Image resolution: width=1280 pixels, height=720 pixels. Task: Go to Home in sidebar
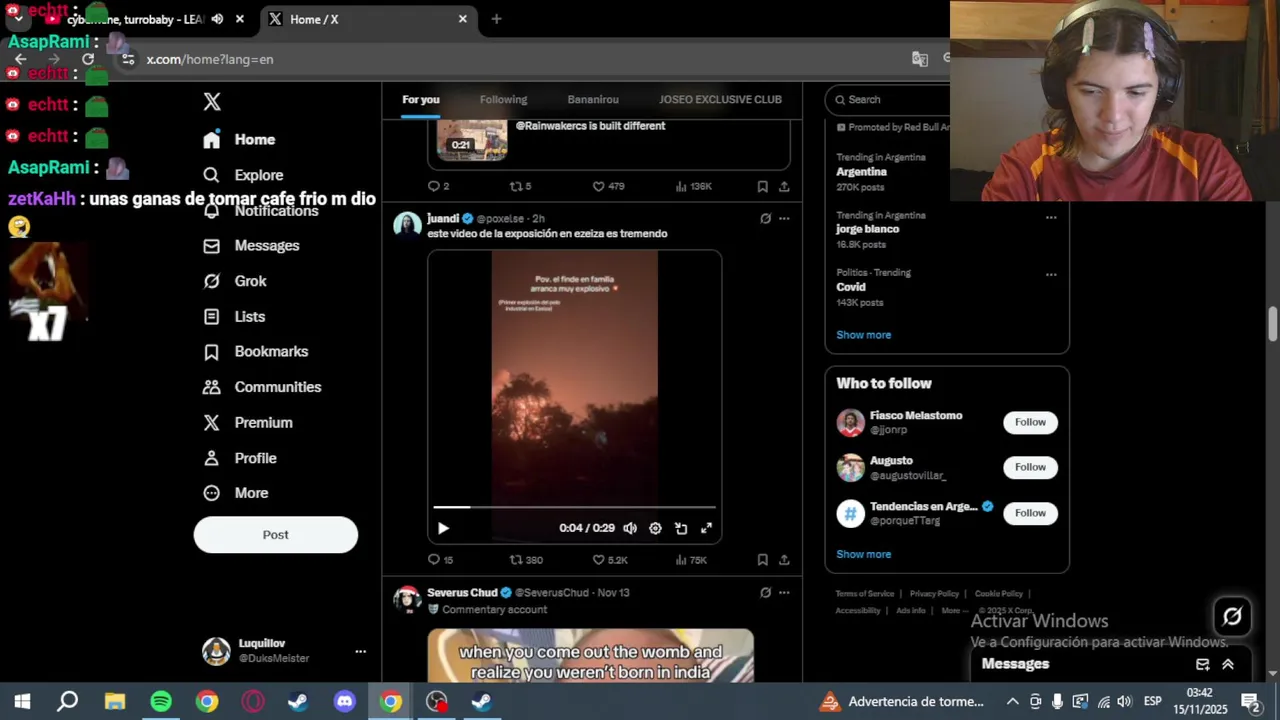(239, 139)
